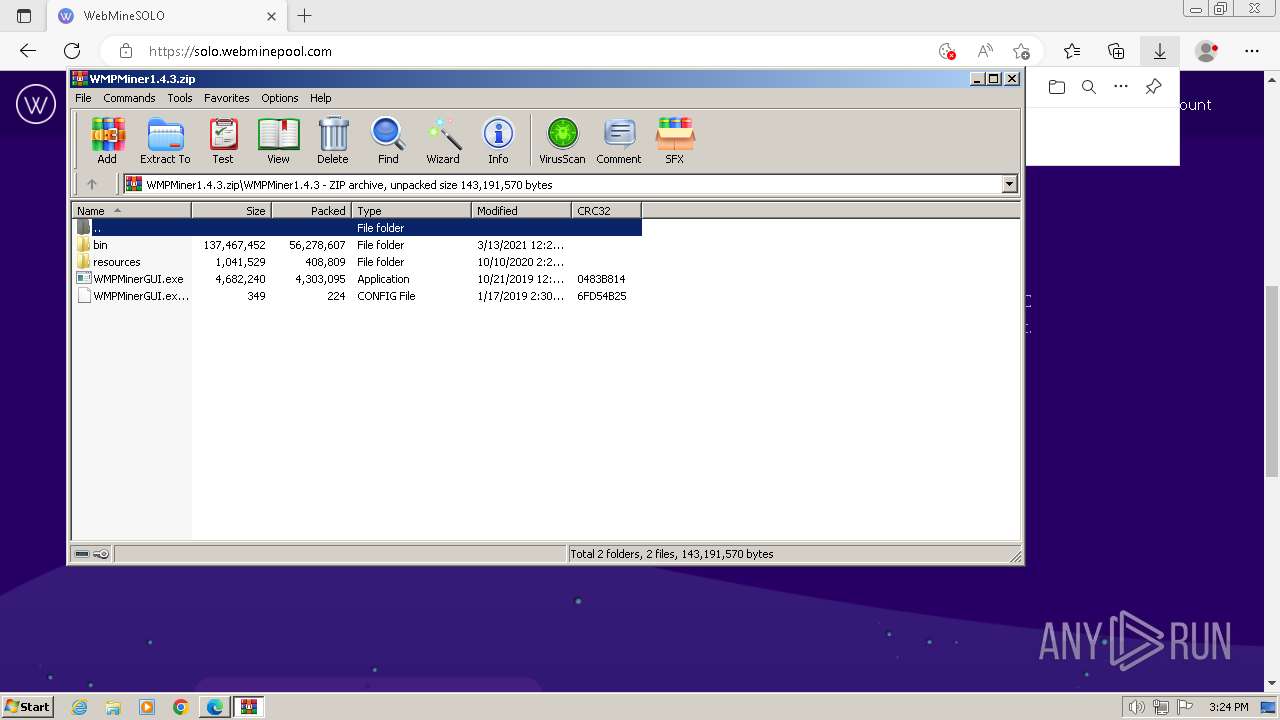Expand the archive path dropdown
Viewport: 1280px width, 720px height.
pyautogui.click(x=1009, y=184)
